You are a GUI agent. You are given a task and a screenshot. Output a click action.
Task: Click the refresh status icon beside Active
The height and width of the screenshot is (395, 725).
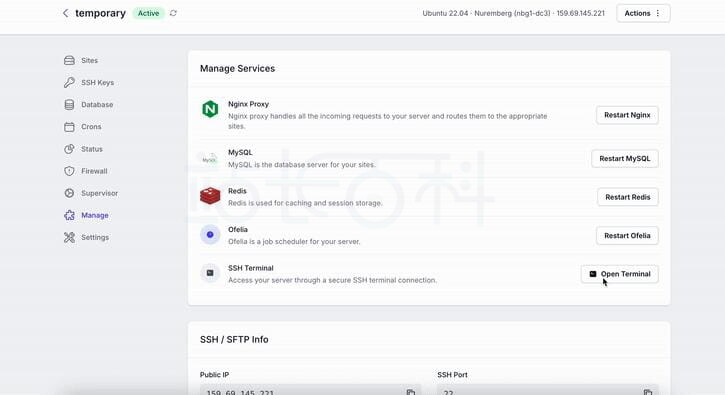(x=173, y=13)
